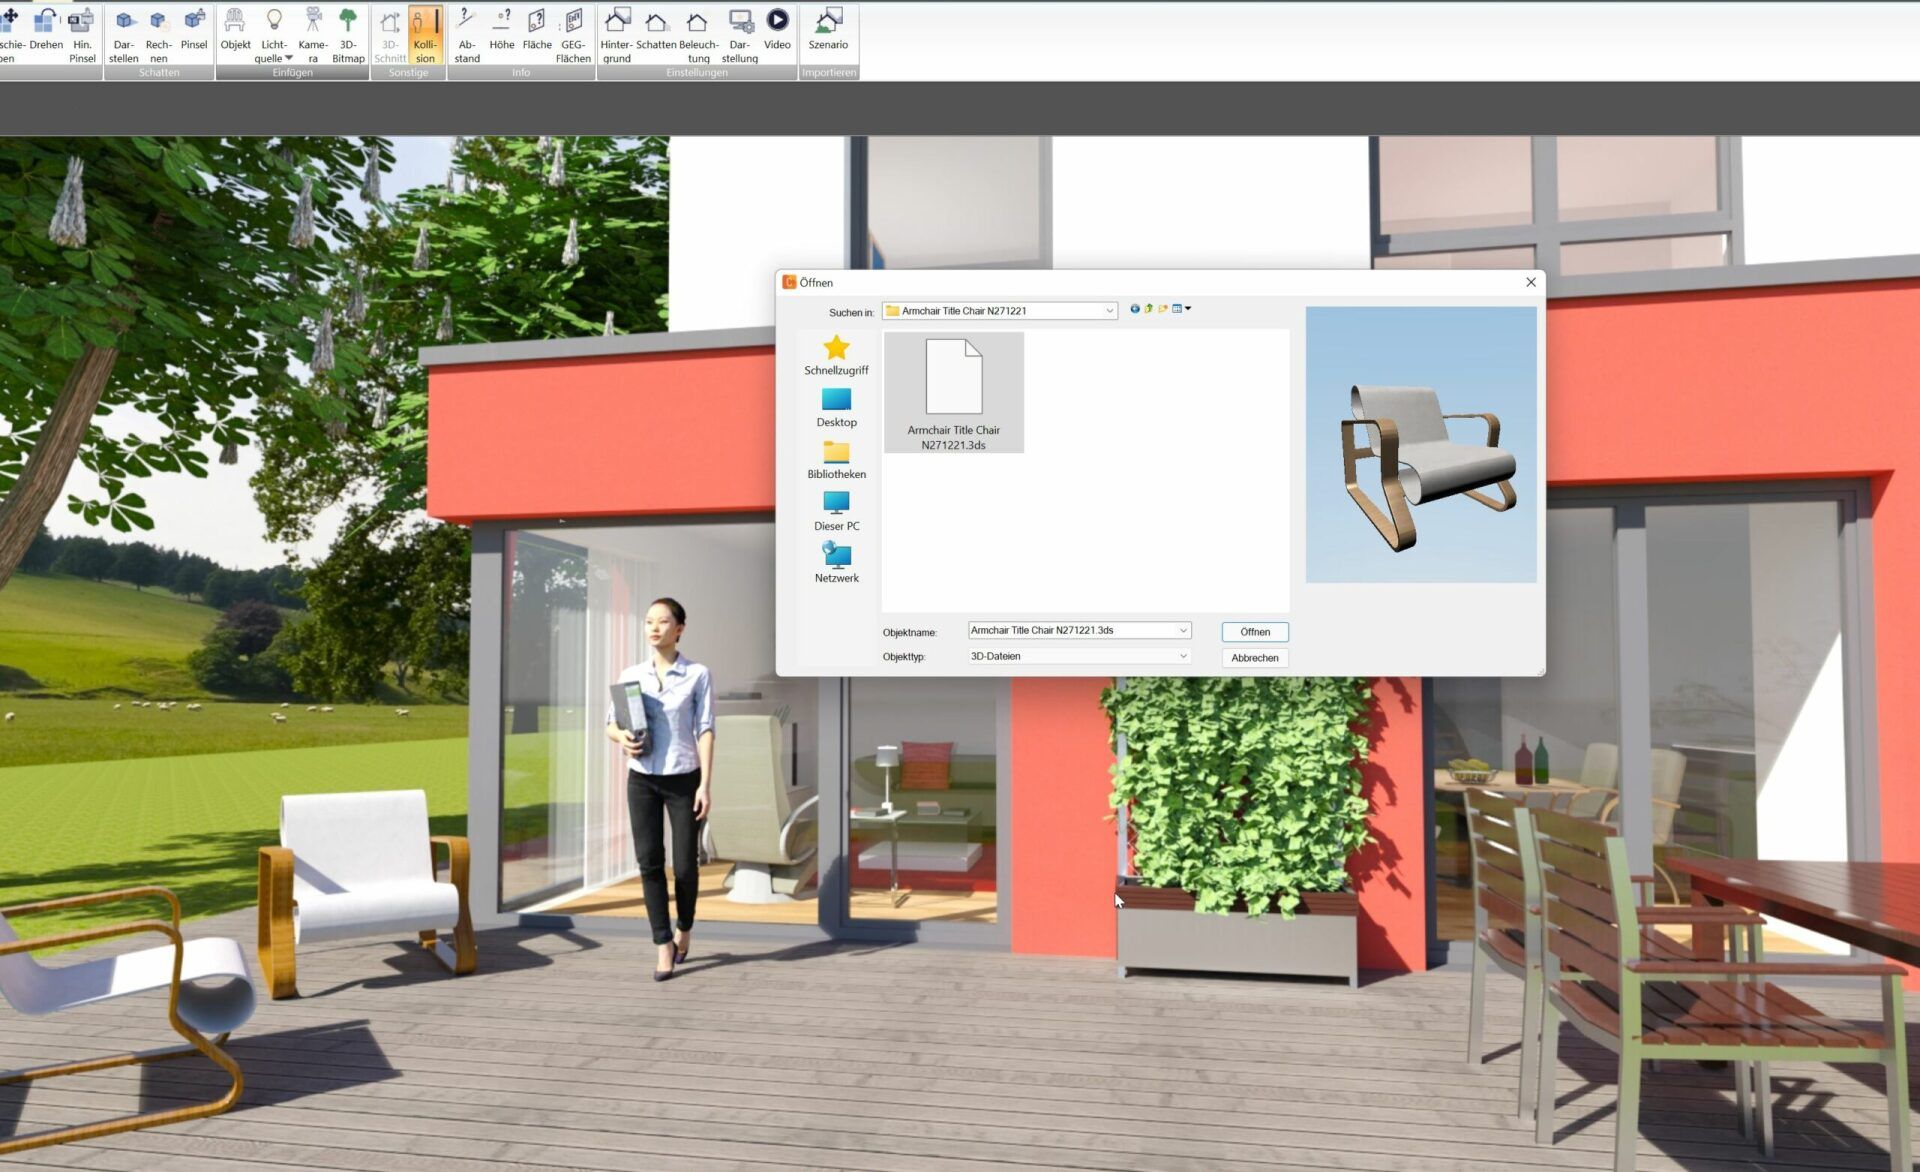The width and height of the screenshot is (1920, 1172).
Task: Expand the 'Suchen in' folder dropdown
Action: point(1109,311)
